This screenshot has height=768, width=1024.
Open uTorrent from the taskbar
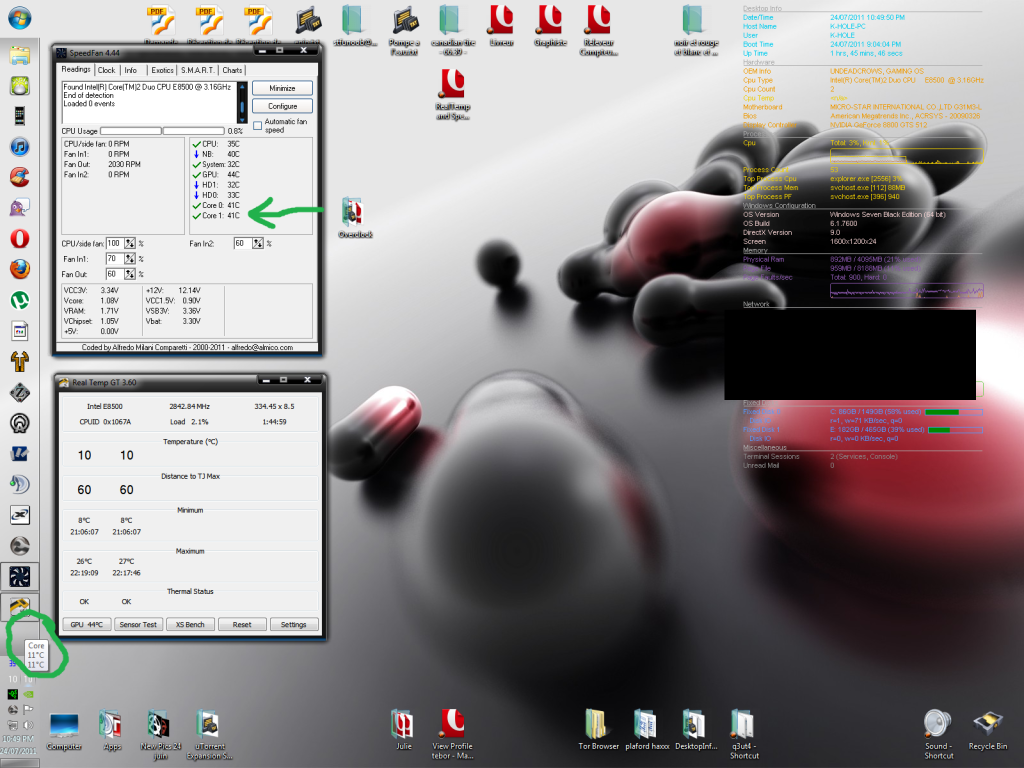[19, 300]
